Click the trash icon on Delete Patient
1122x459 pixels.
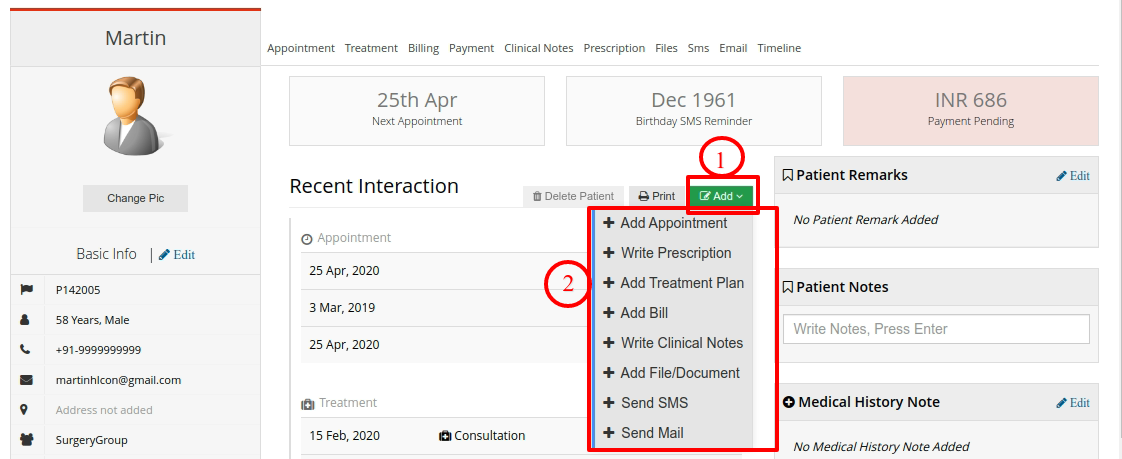click(x=537, y=196)
